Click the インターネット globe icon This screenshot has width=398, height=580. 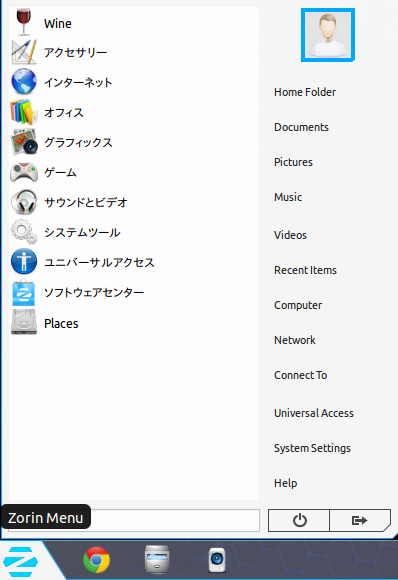pyautogui.click(x=24, y=82)
